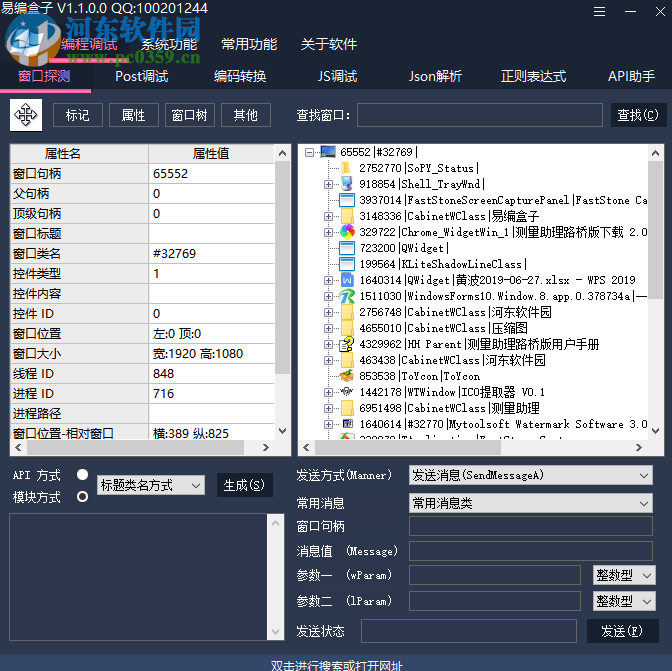Click the crosshair window-picker tool icon
672x671 pixels.
pos(26,115)
